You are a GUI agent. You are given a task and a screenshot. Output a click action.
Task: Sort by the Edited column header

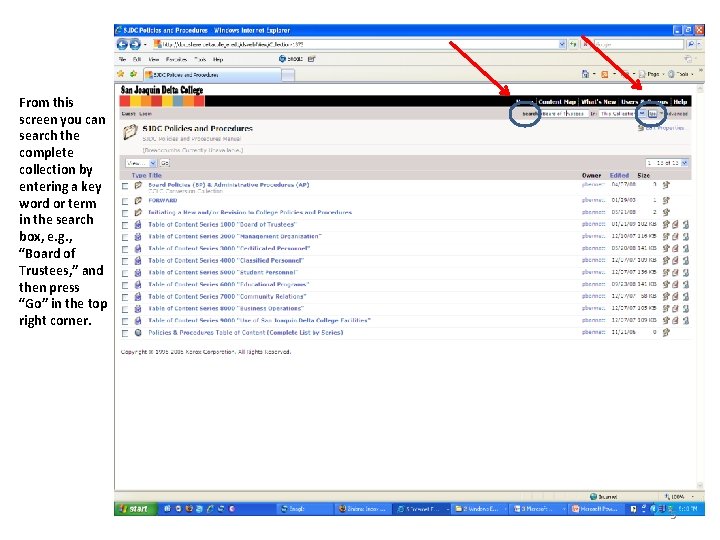(x=619, y=175)
